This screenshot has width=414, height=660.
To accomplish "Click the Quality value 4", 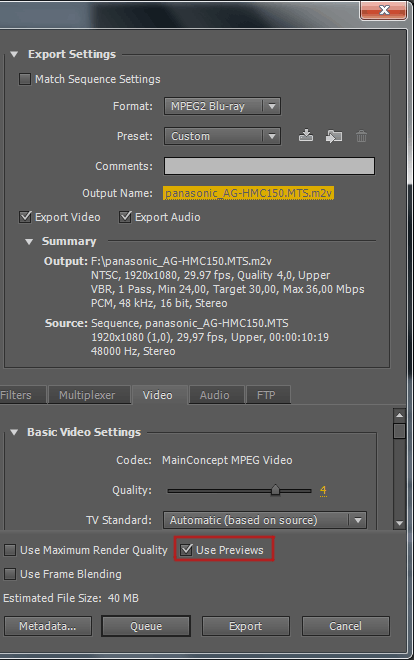I will coord(323,490).
